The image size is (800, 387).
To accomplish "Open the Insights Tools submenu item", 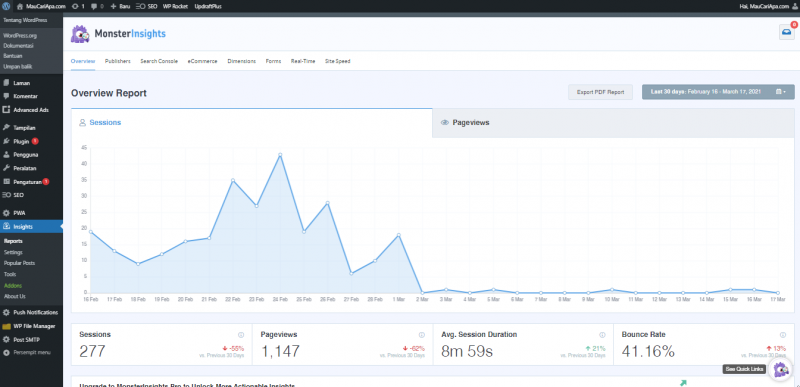I will 10,274.
